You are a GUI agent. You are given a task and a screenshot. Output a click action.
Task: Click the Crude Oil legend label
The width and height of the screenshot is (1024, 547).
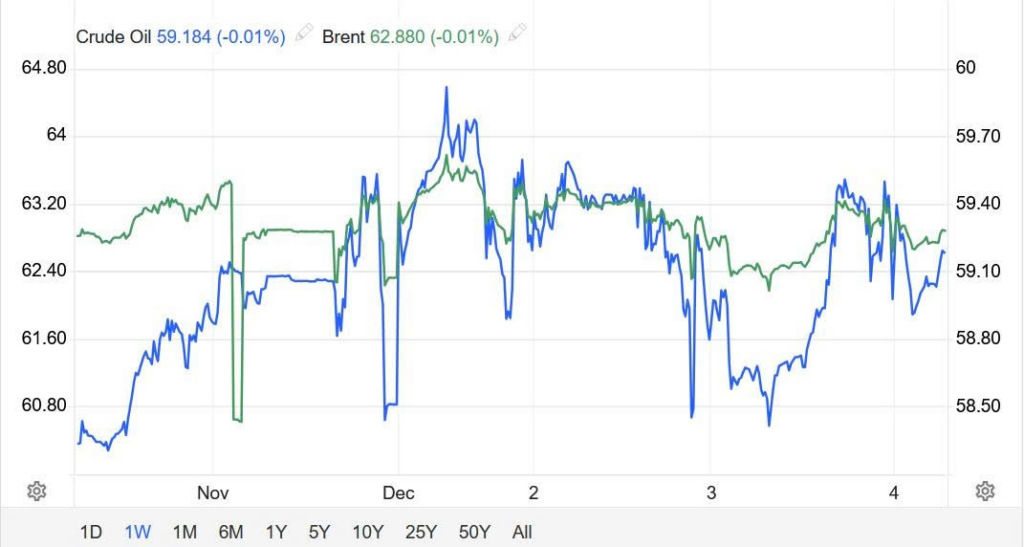tap(114, 37)
